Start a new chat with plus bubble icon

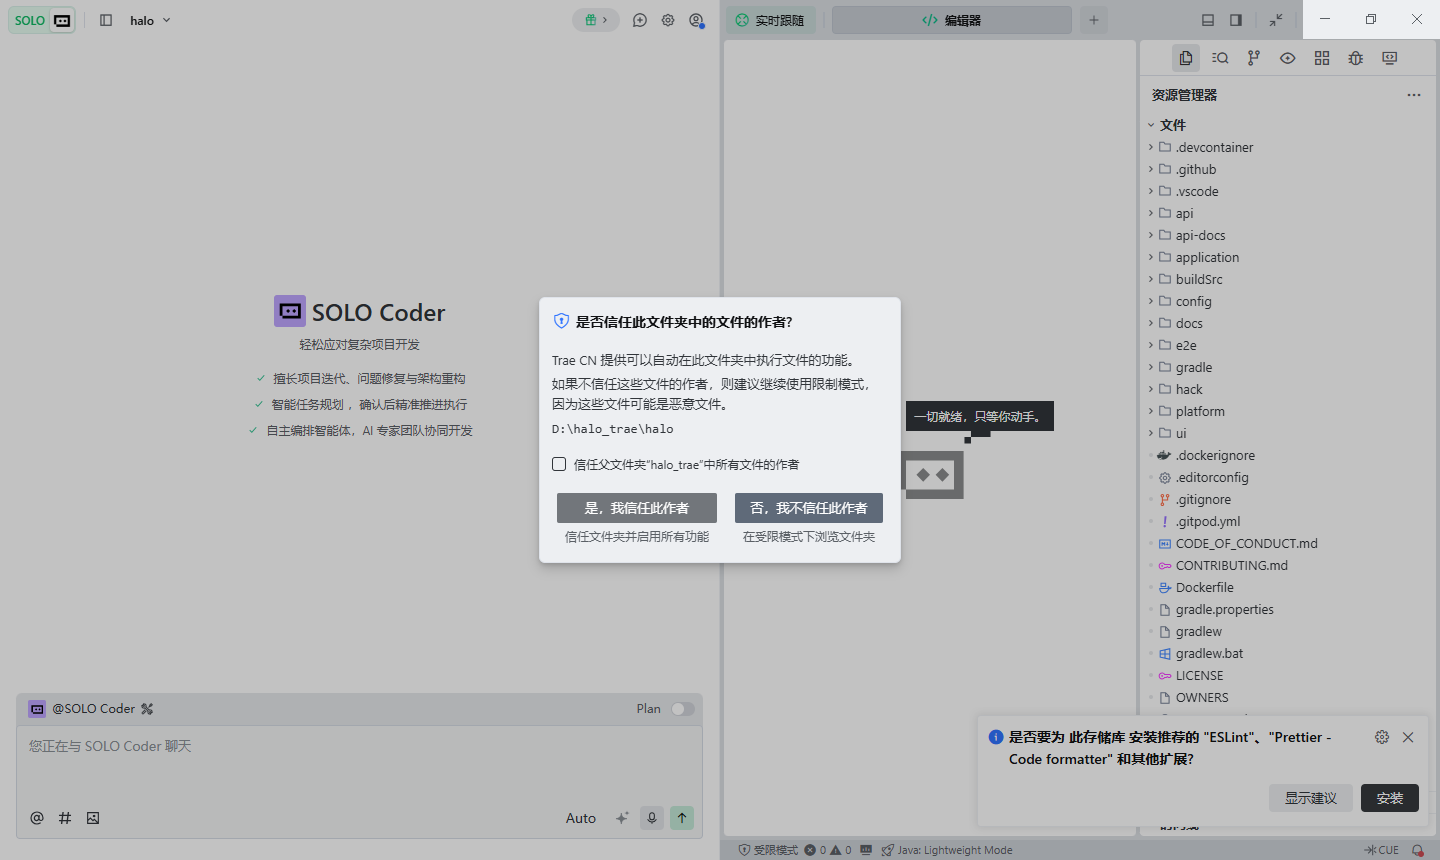pyautogui.click(x=640, y=20)
